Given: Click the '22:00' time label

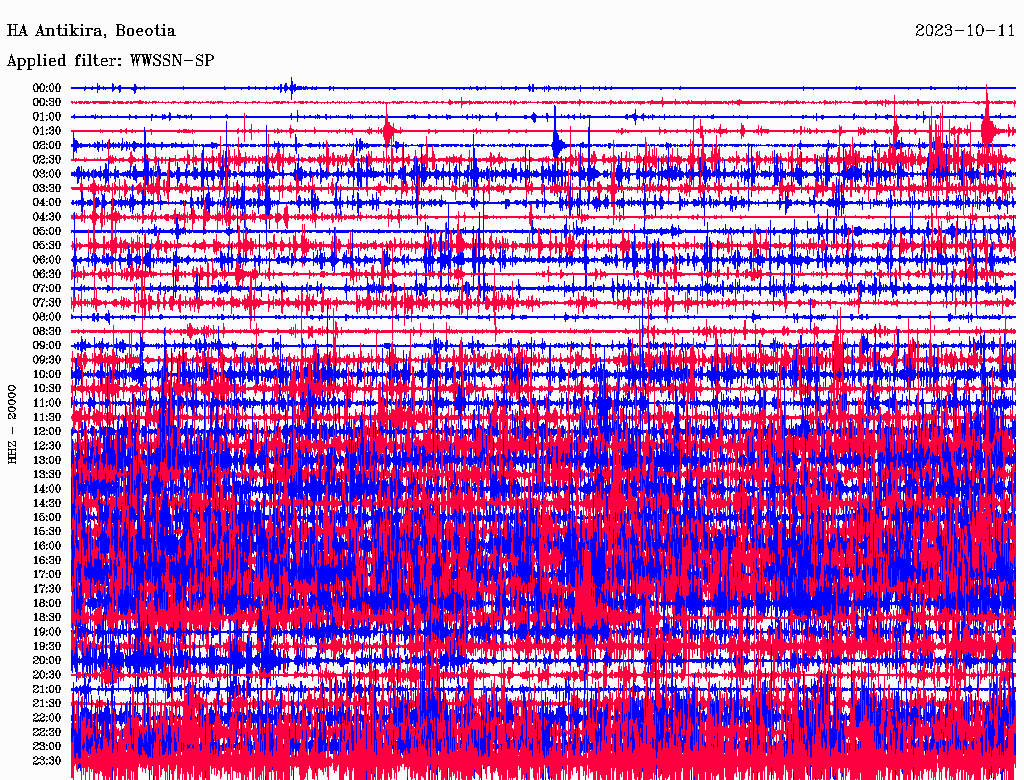Looking at the screenshot, I should point(47,717).
